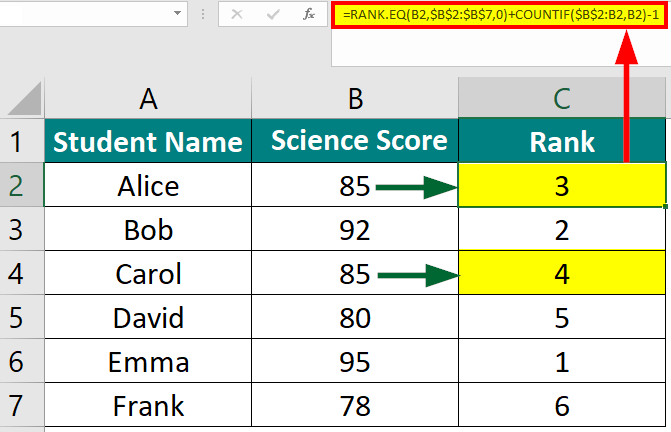The image size is (671, 432).
Task: Click the formula bar options dots handle
Action: tap(203, 15)
